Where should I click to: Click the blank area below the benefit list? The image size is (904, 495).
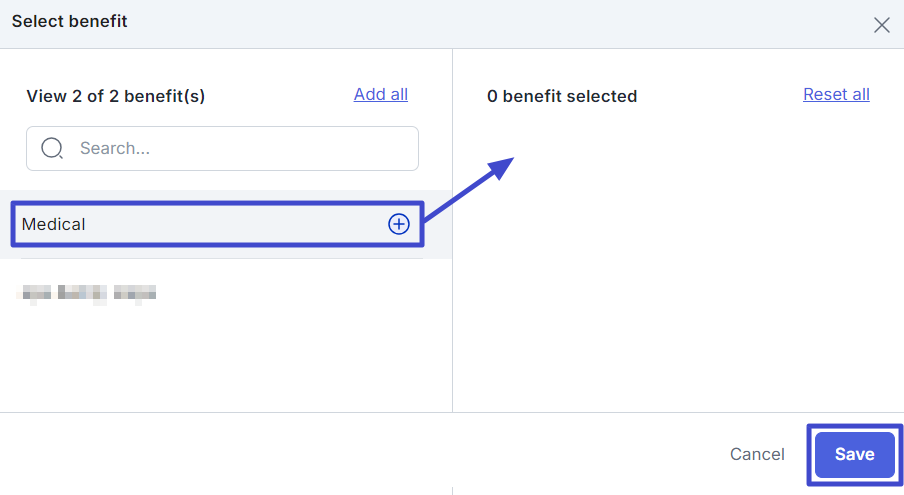click(x=225, y=365)
